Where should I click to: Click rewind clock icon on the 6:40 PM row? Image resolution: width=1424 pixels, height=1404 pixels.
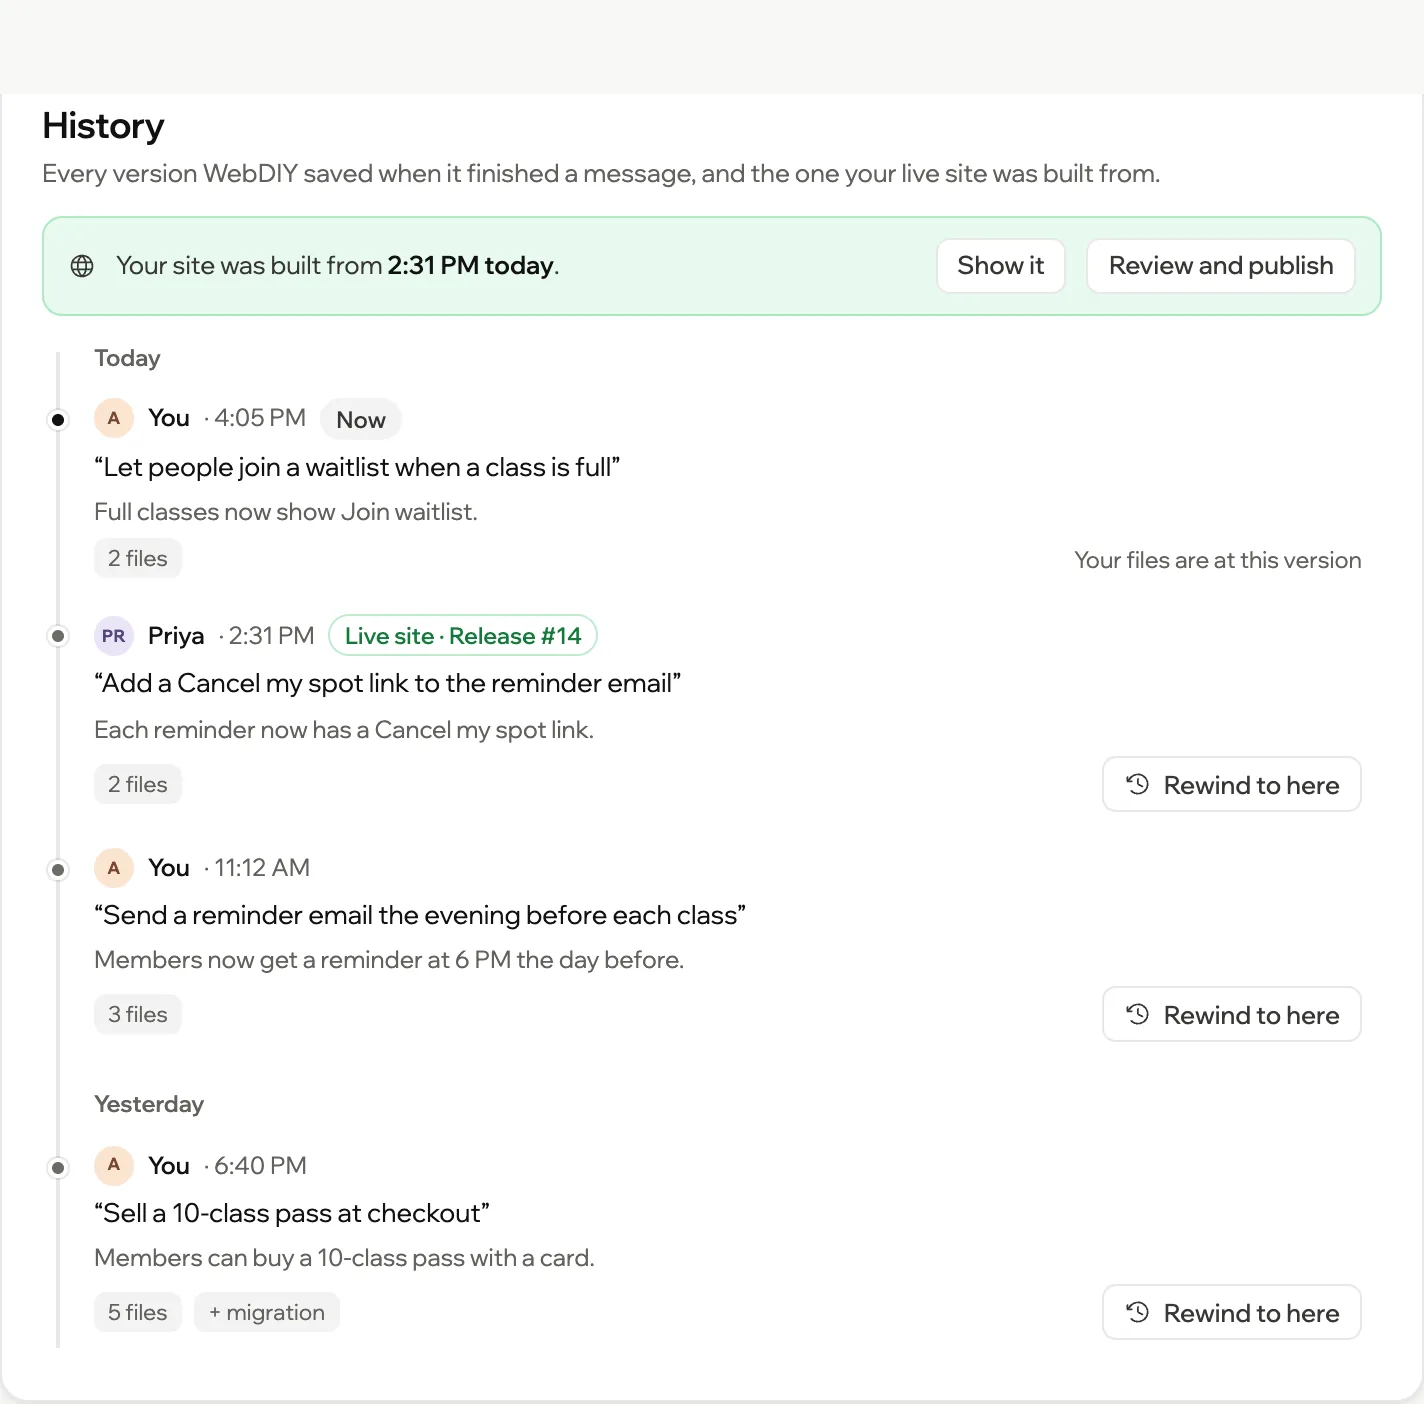1138,1312
